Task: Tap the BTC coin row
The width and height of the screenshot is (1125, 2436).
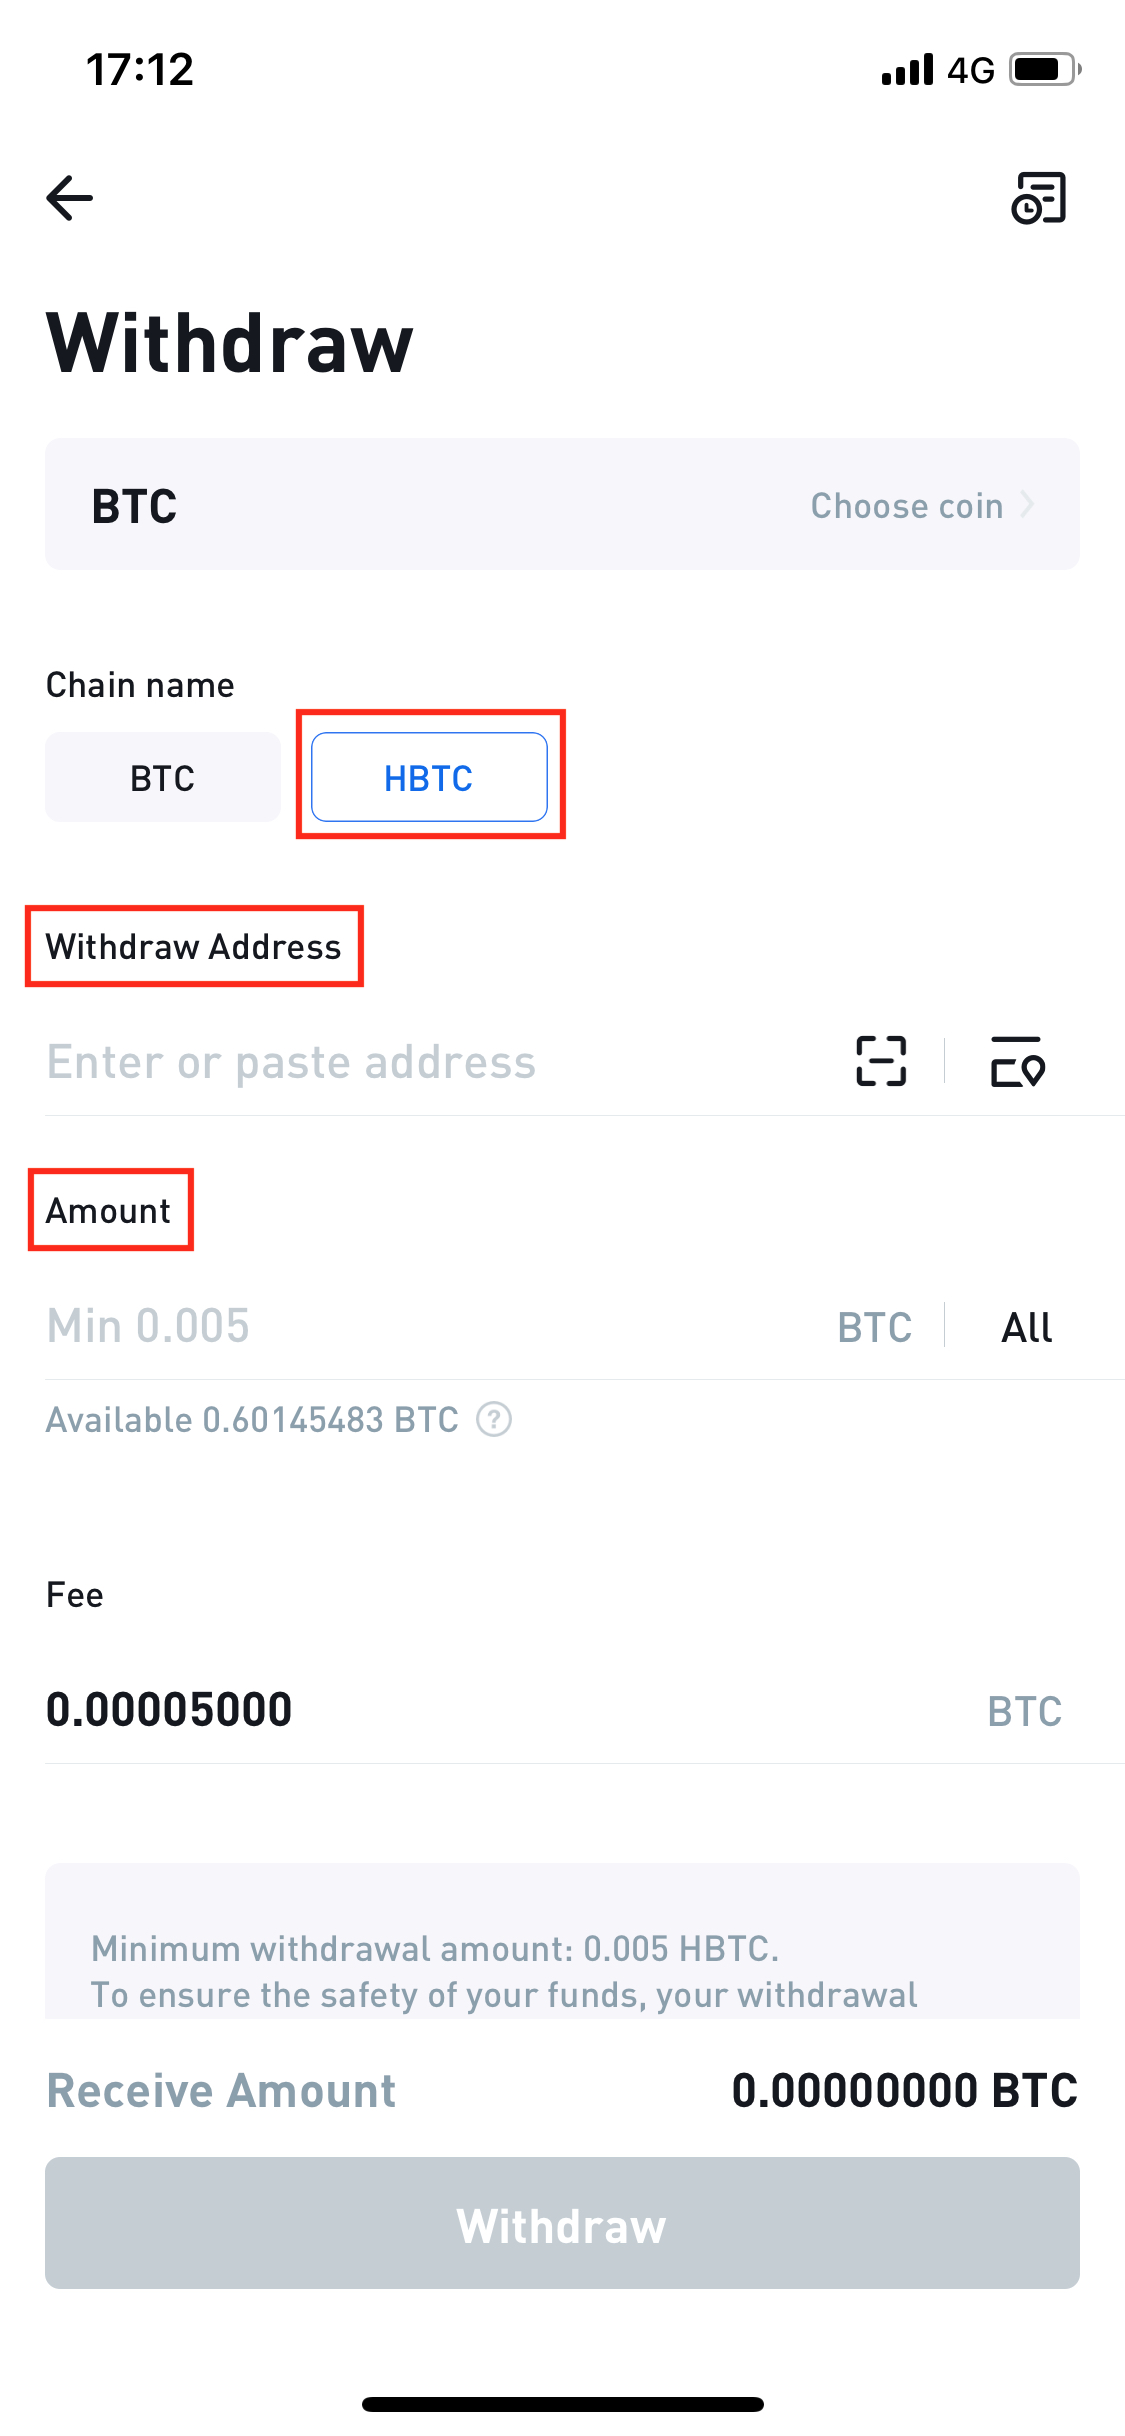Action: tap(562, 504)
